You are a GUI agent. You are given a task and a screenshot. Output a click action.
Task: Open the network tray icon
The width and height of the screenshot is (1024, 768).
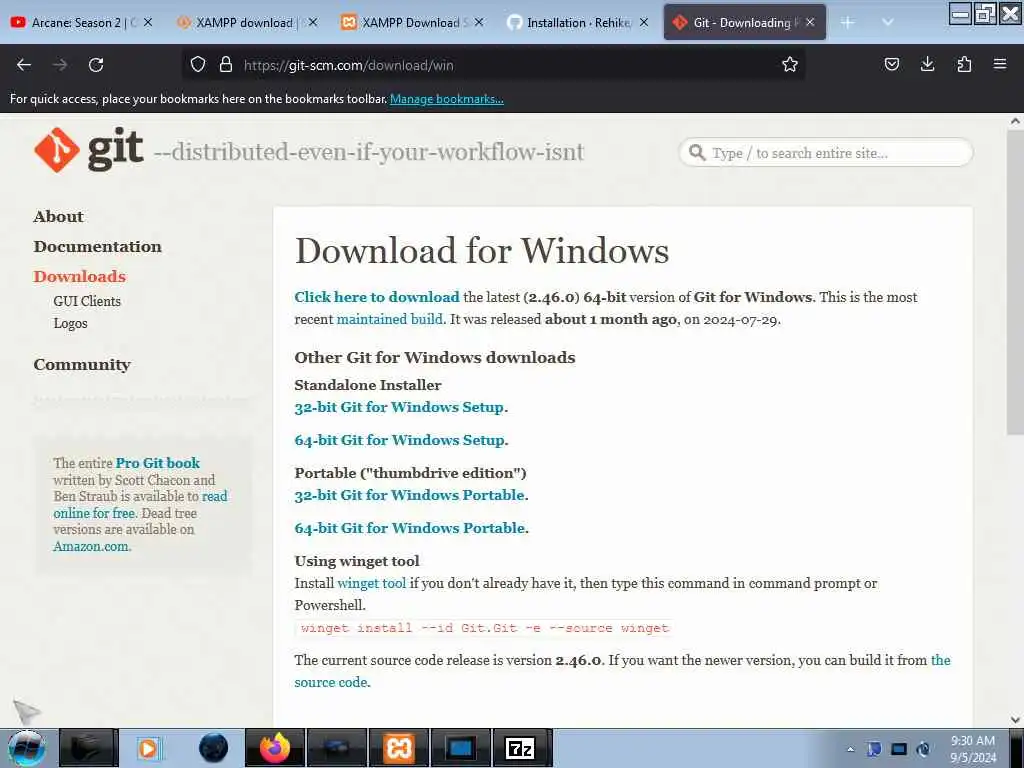899,749
